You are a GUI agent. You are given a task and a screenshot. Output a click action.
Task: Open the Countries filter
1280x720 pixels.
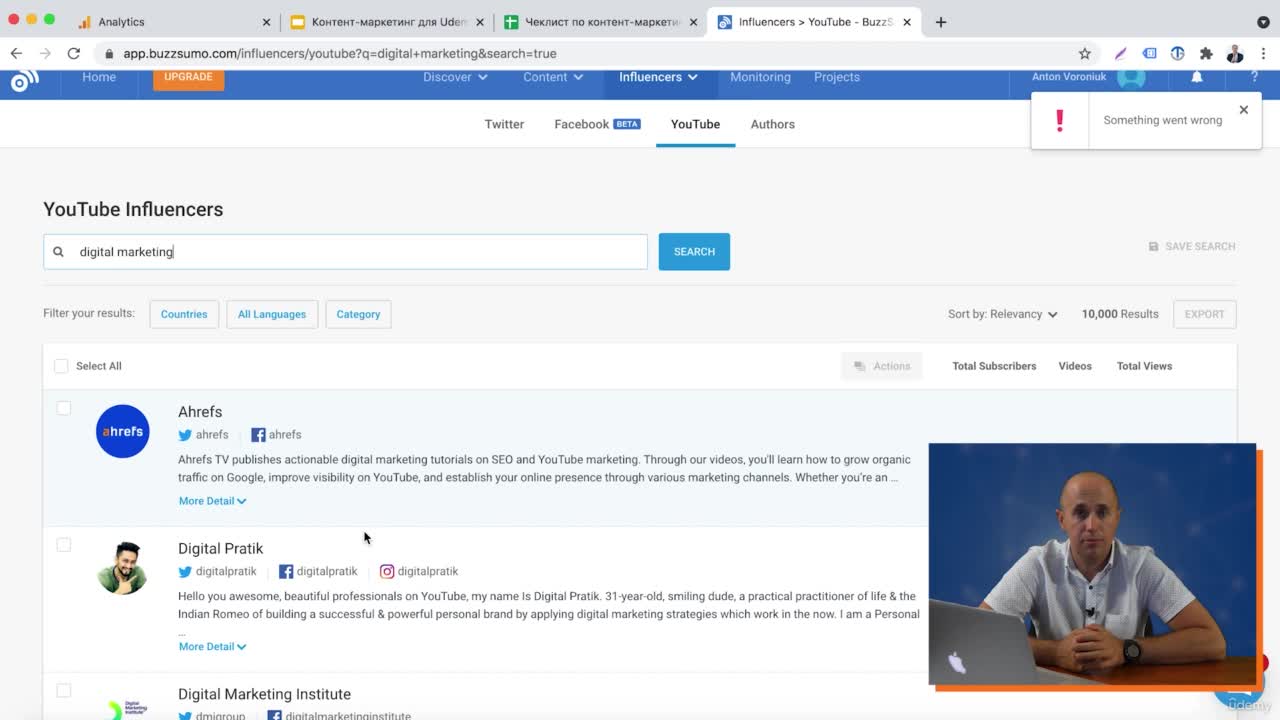point(184,314)
